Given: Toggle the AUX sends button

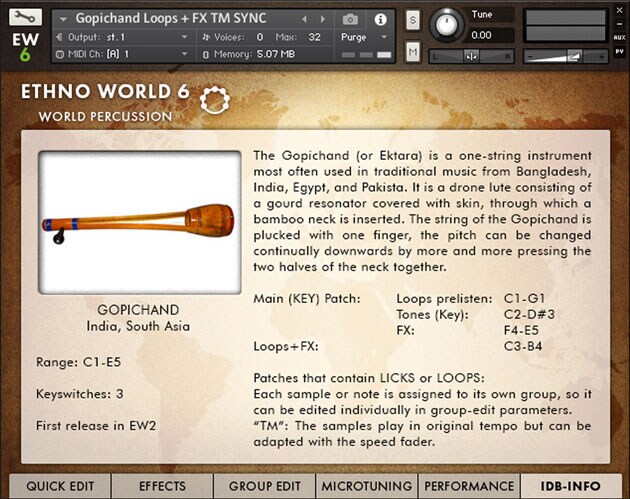Looking at the screenshot, I should tap(620, 37).
